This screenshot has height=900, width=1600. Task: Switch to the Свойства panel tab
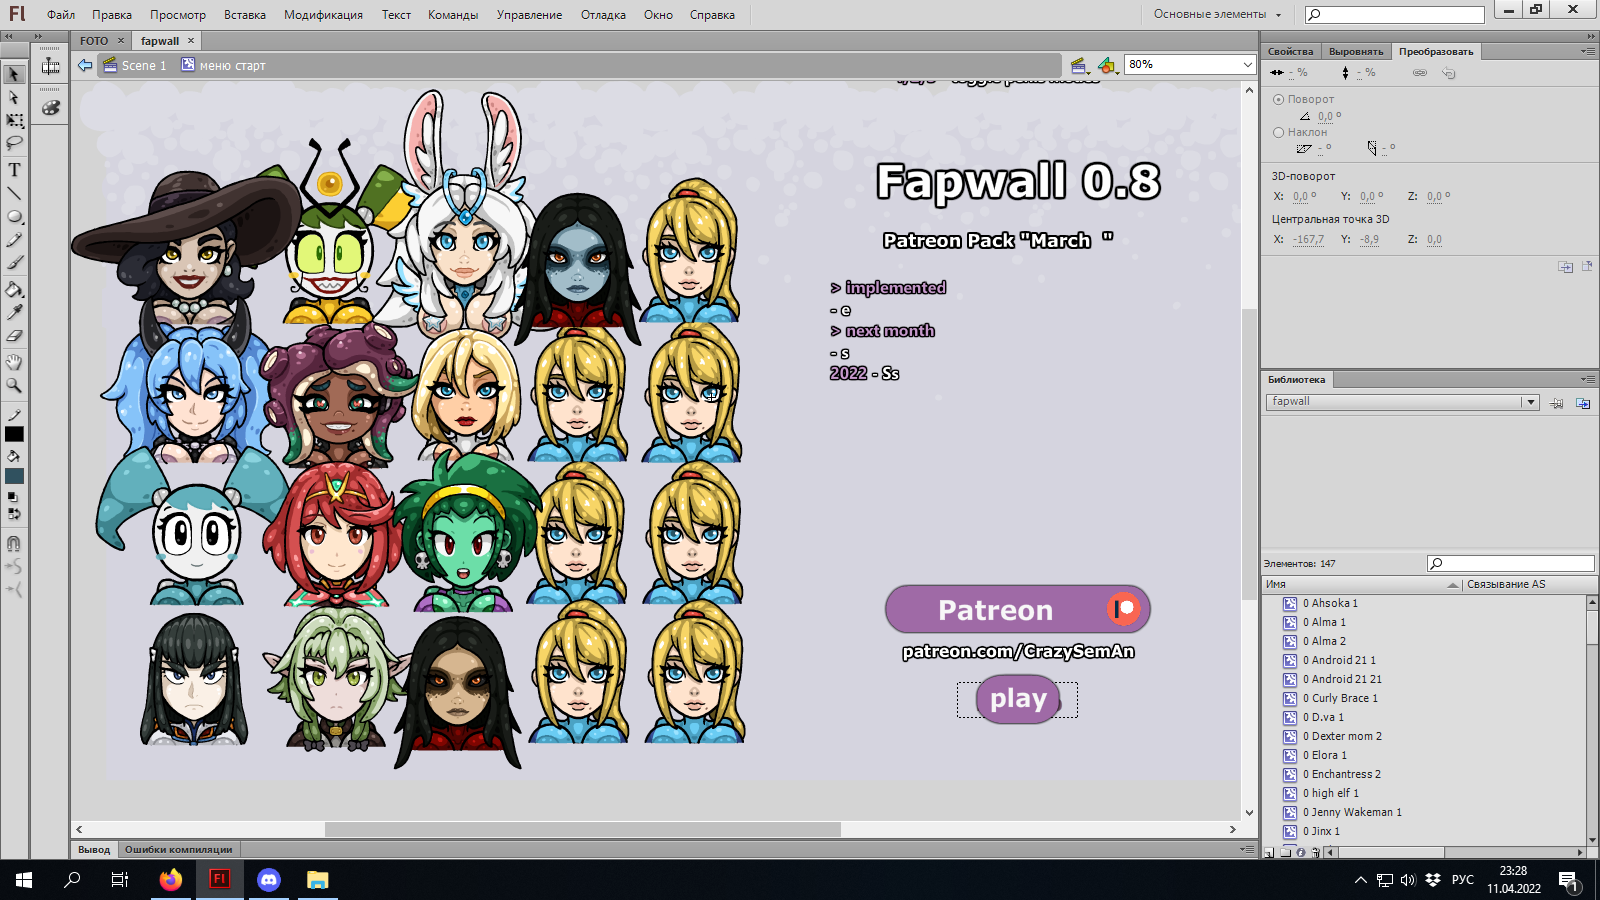click(x=1290, y=52)
